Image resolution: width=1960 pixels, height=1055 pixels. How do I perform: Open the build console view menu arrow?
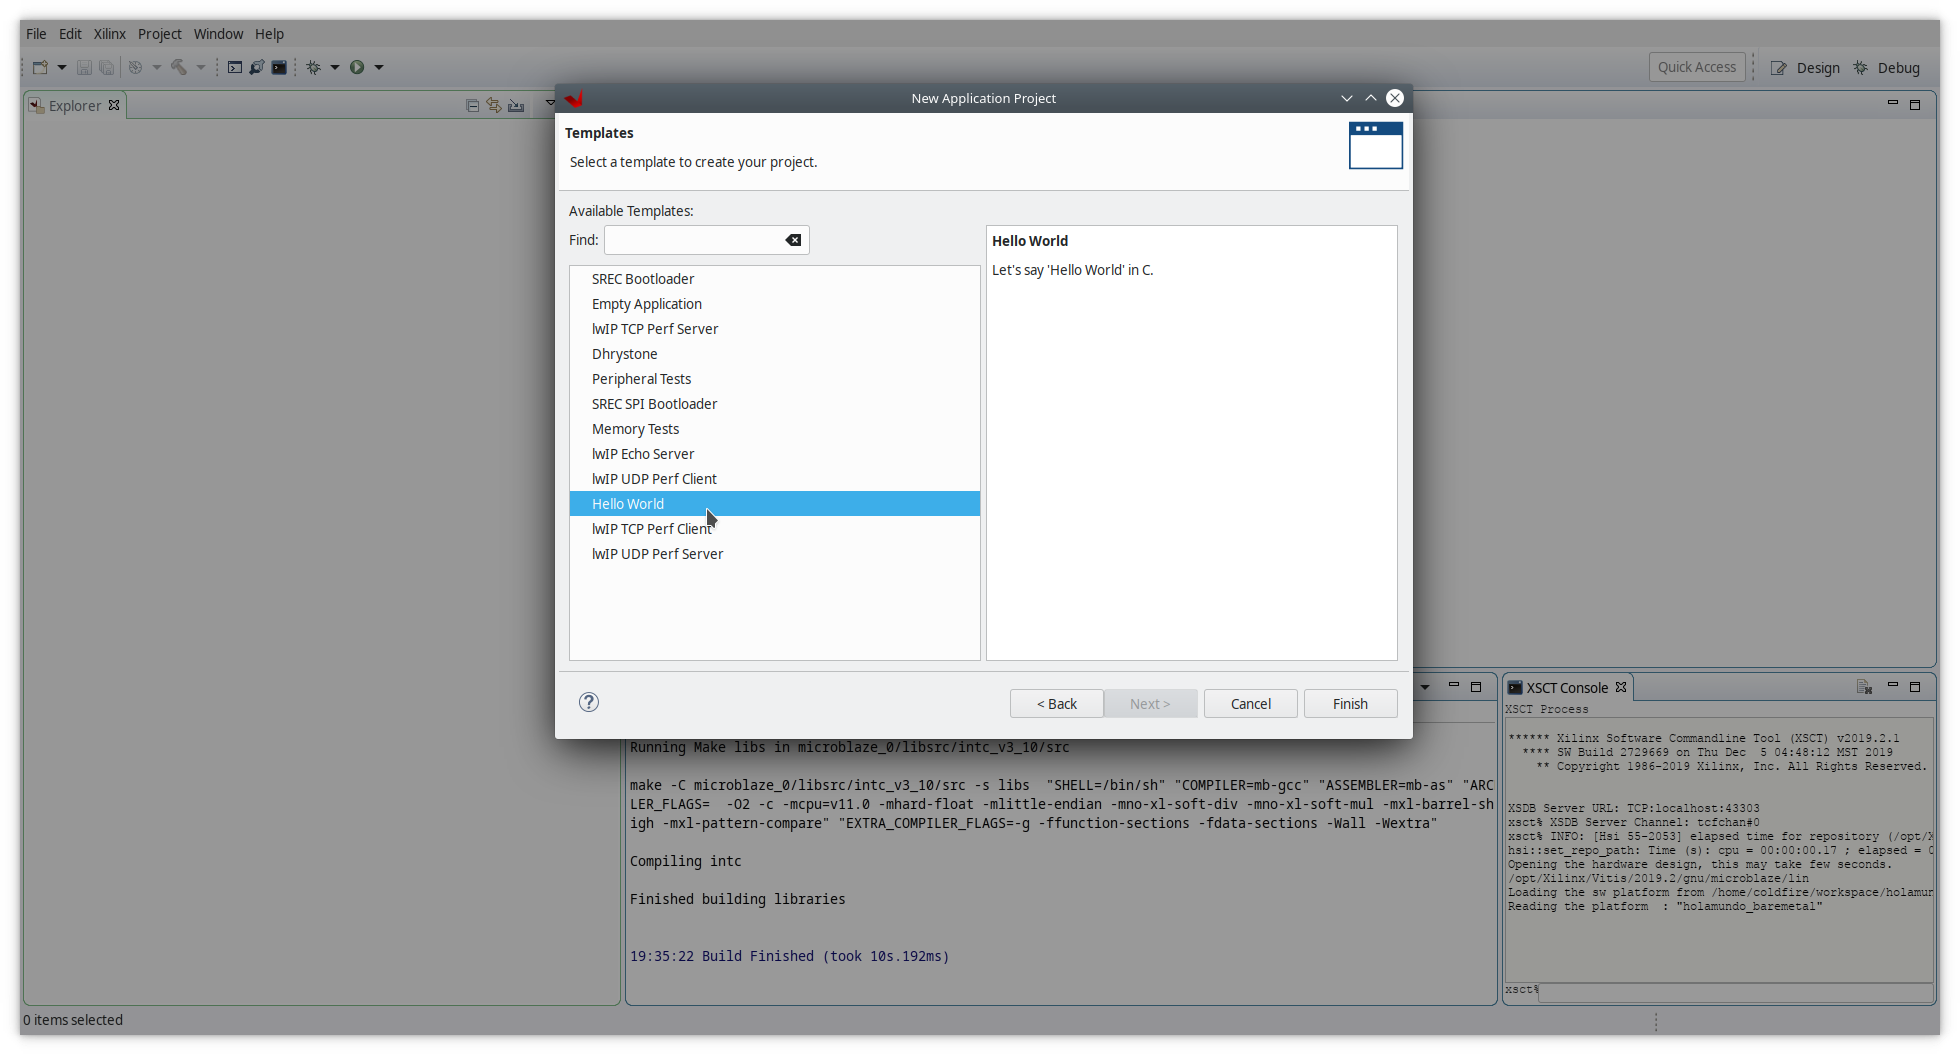tap(1425, 687)
